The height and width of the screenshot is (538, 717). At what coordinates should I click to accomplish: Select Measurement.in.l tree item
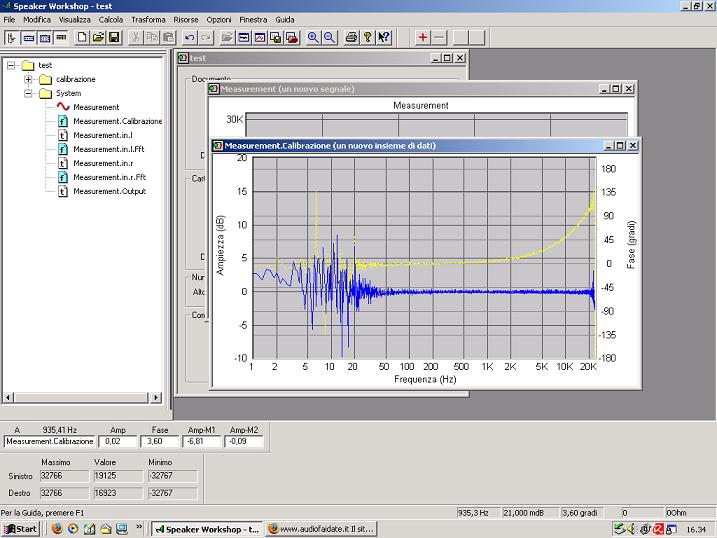click(103, 135)
